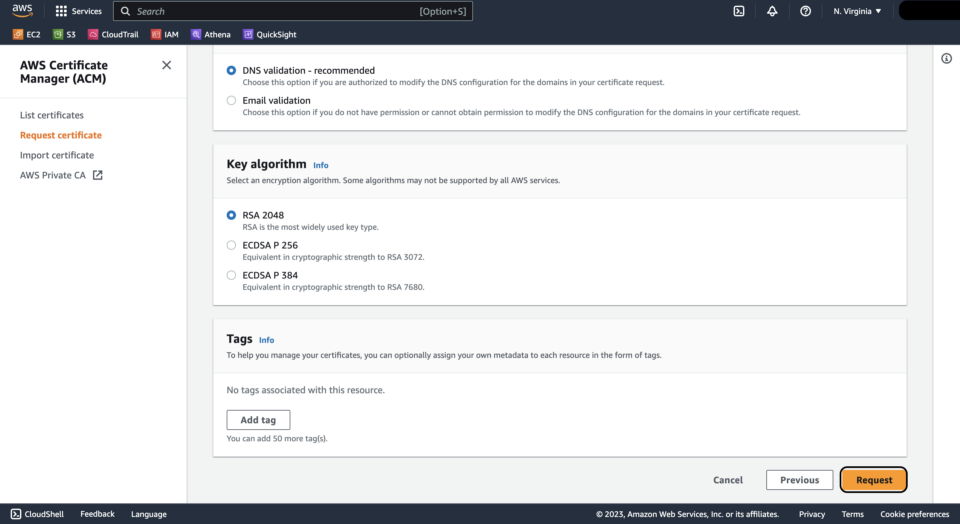
Task: Go to List certificates in sidebar
Action: (x=52, y=115)
